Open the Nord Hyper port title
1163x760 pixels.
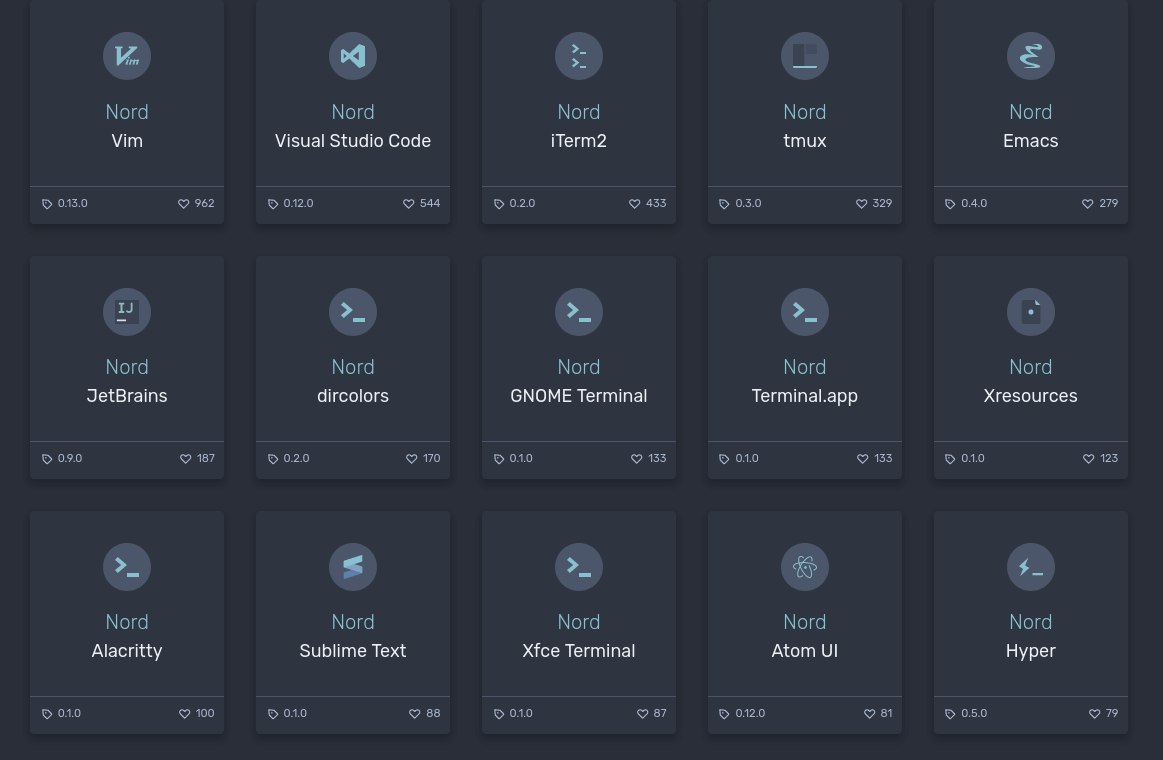pos(1031,636)
